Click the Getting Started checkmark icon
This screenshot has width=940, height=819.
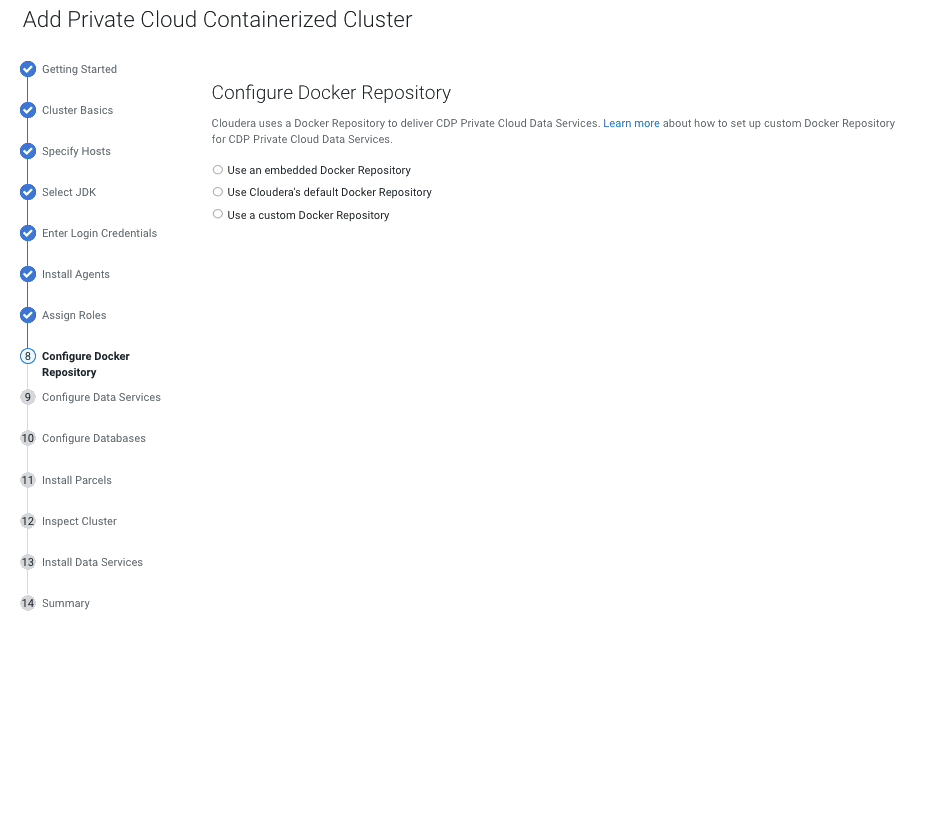[x=28, y=70]
